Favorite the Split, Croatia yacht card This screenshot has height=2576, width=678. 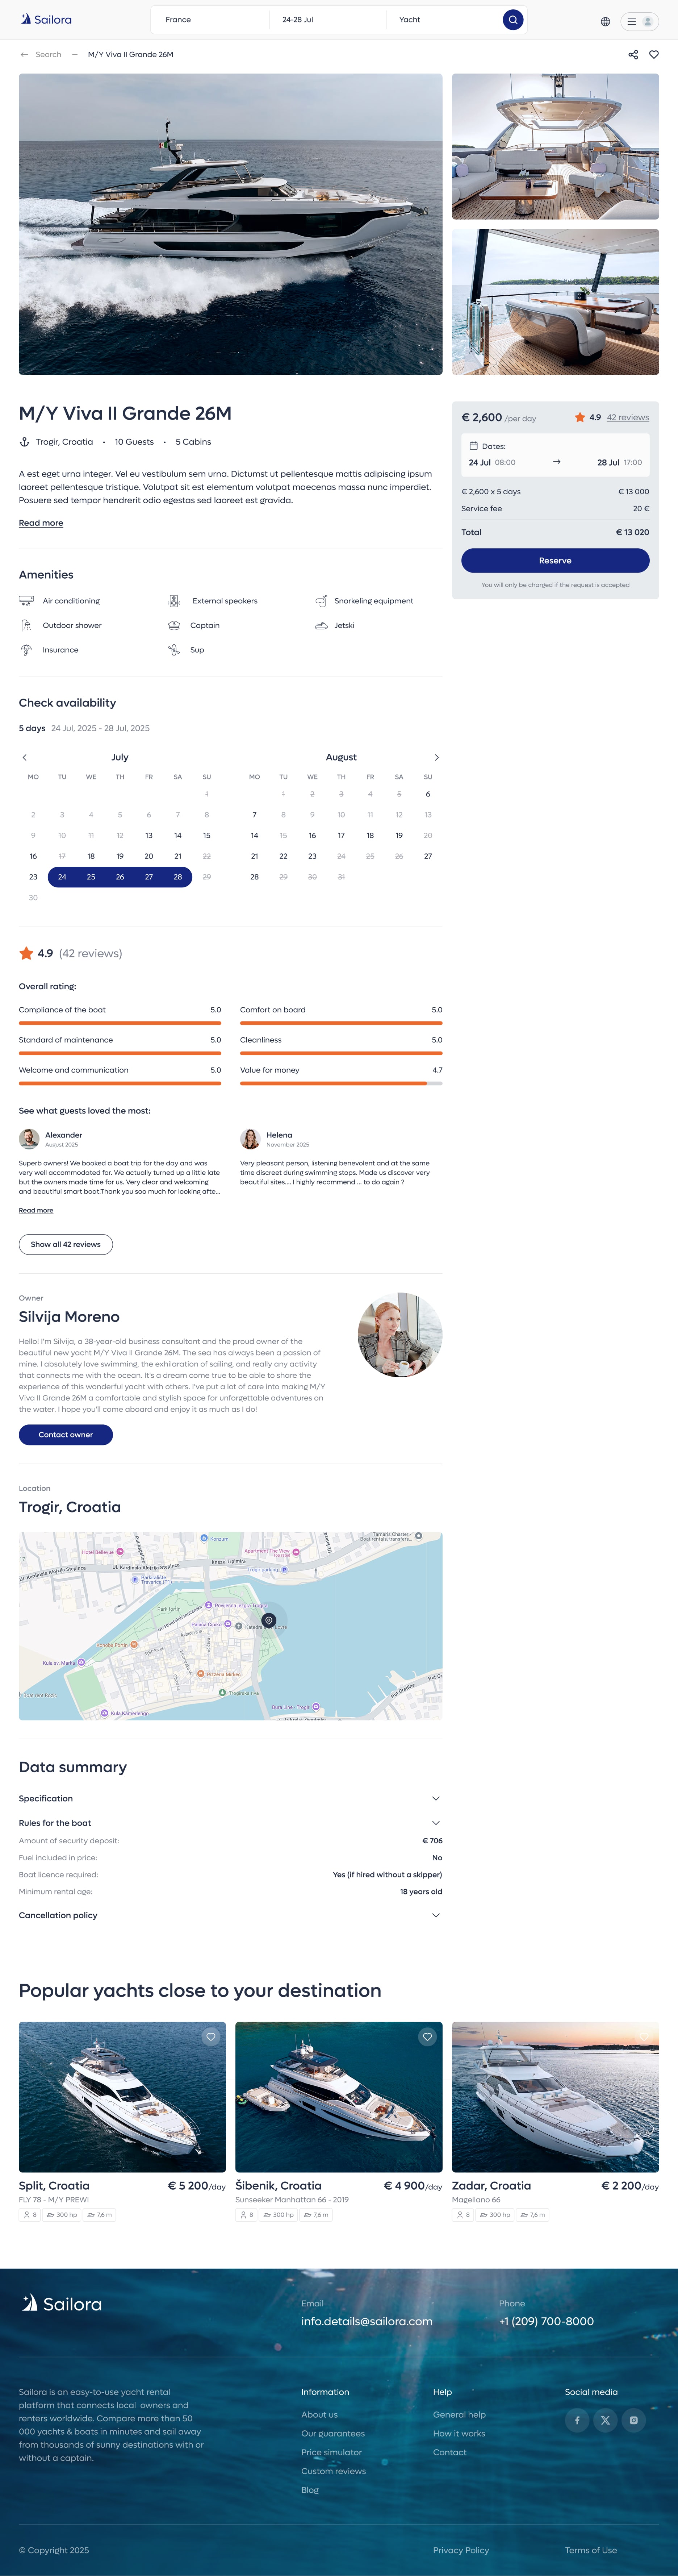point(211,2037)
